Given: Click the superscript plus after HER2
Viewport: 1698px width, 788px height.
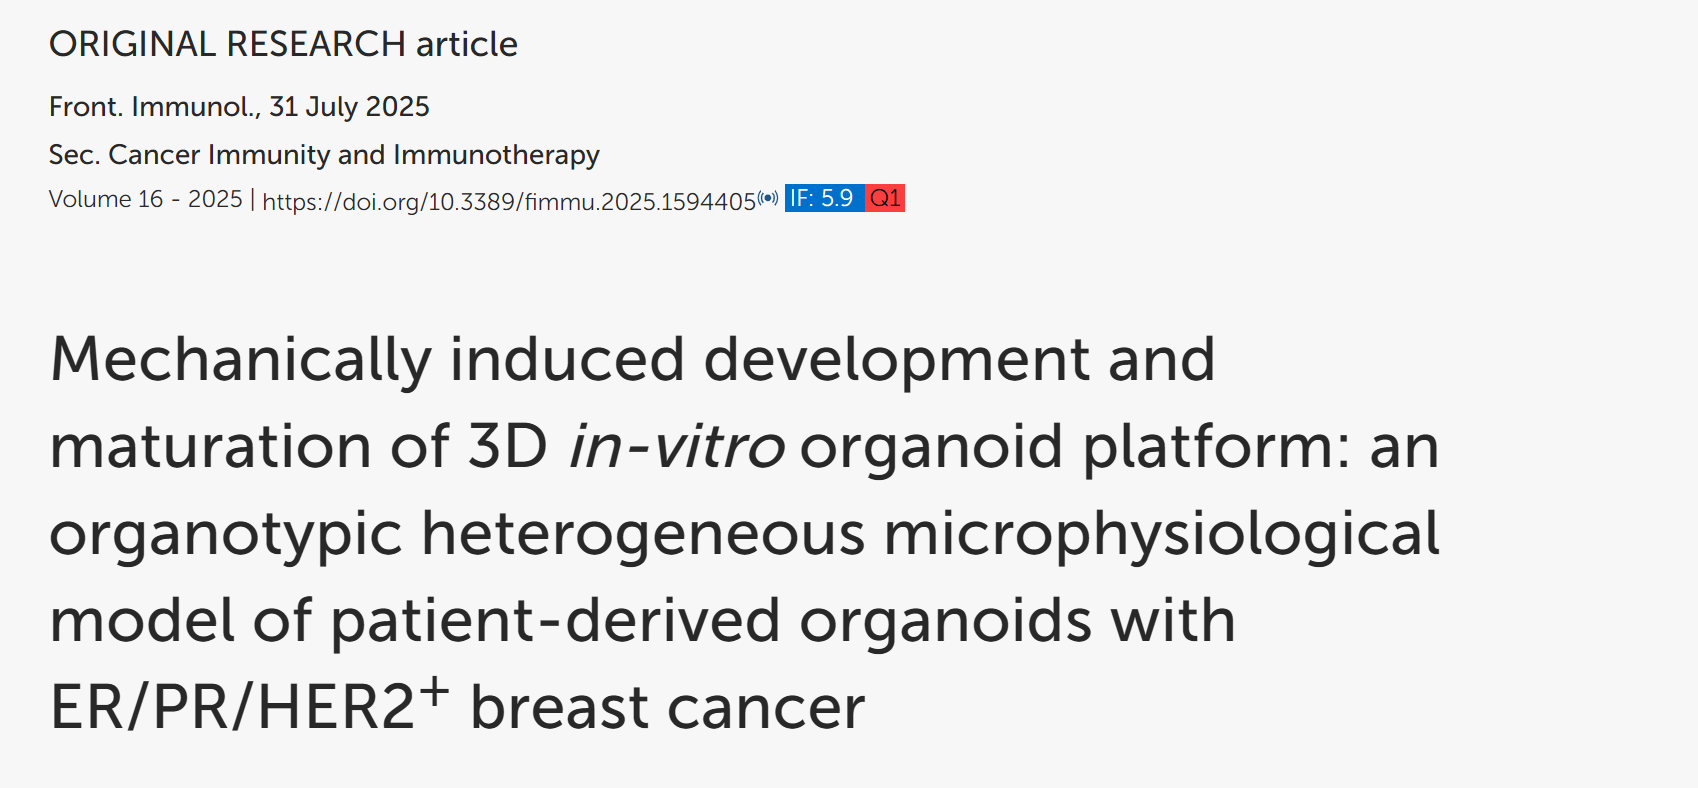Looking at the screenshot, I should coord(434,690).
